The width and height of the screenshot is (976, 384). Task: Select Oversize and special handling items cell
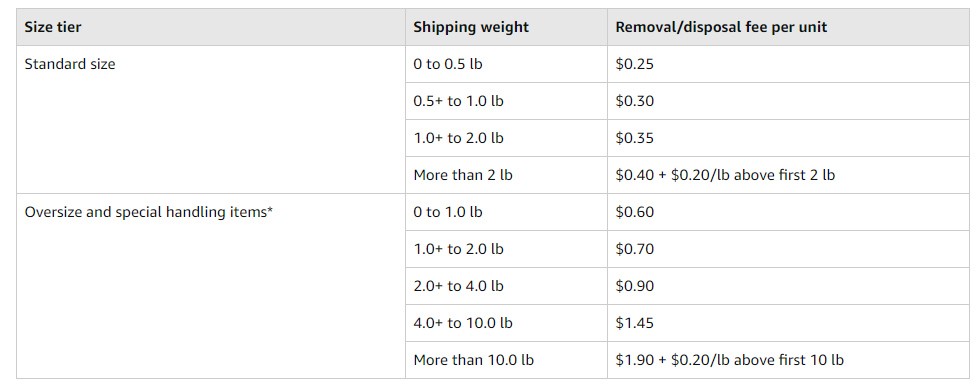click(211, 286)
